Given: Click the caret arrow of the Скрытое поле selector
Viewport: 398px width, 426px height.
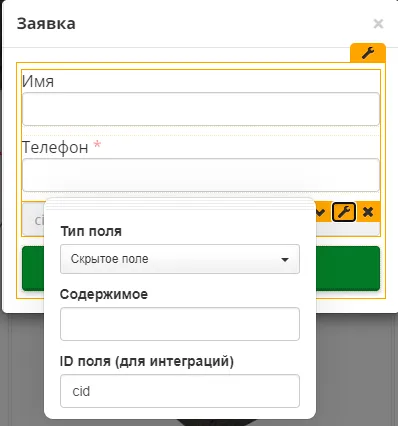Looking at the screenshot, I should [x=285, y=260].
